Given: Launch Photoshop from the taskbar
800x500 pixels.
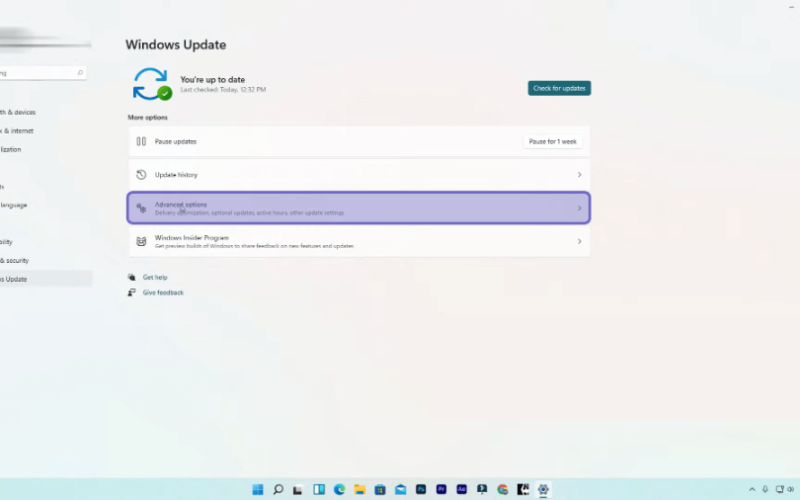Looking at the screenshot, I should 421,489.
